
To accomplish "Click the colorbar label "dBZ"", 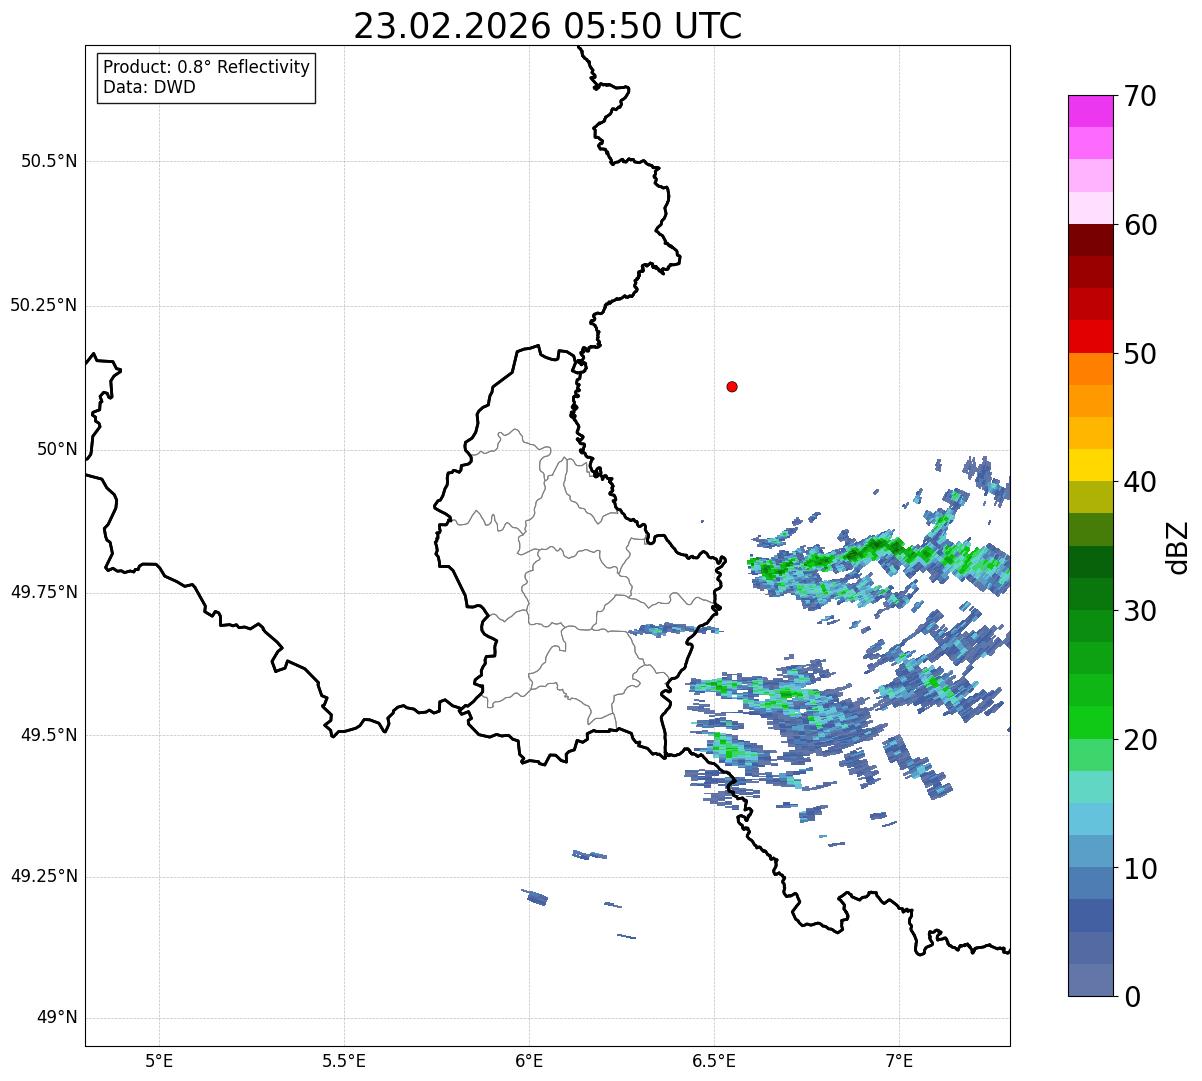I will [x=1178, y=546].
